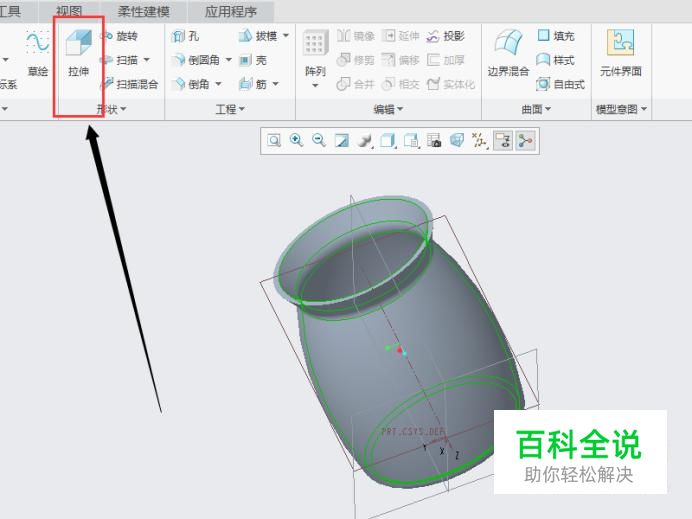Open the 元件界面 component interface
This screenshot has width=692, height=519.
coord(621,53)
